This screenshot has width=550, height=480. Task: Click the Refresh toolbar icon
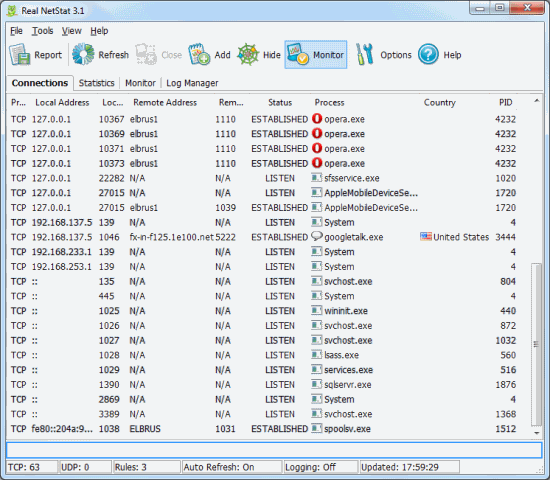click(x=83, y=54)
